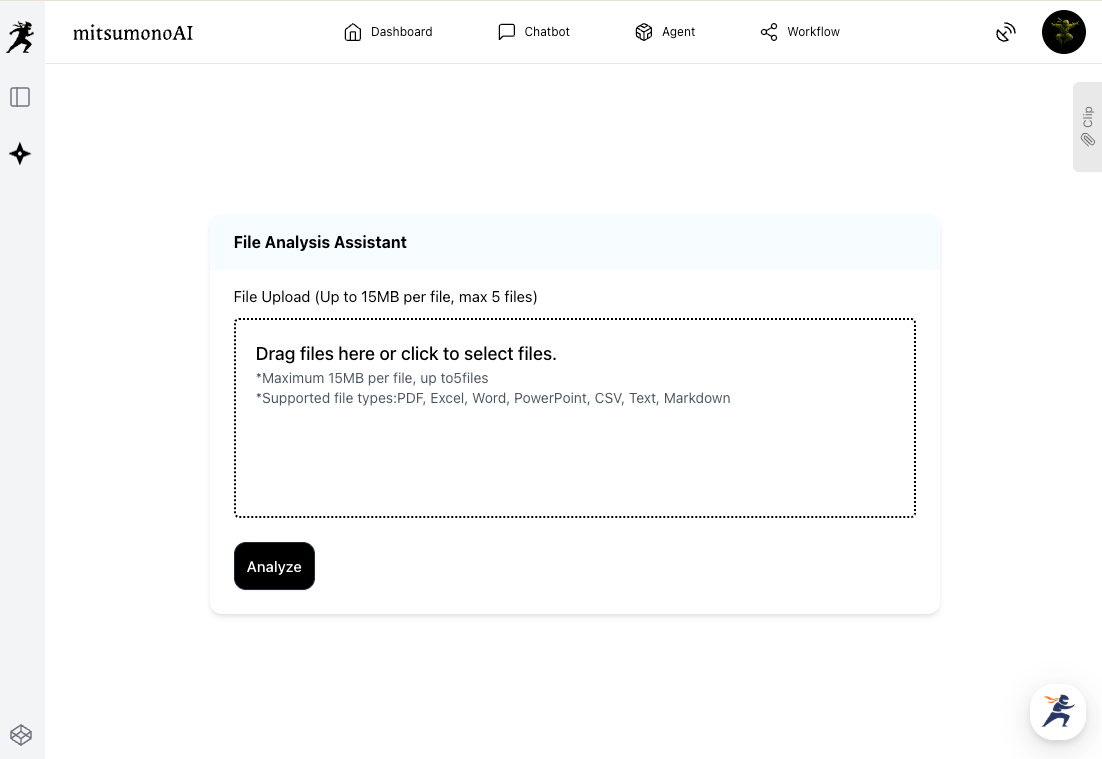Click the Chatbot speech bubble icon
The image size is (1102, 759).
507,32
